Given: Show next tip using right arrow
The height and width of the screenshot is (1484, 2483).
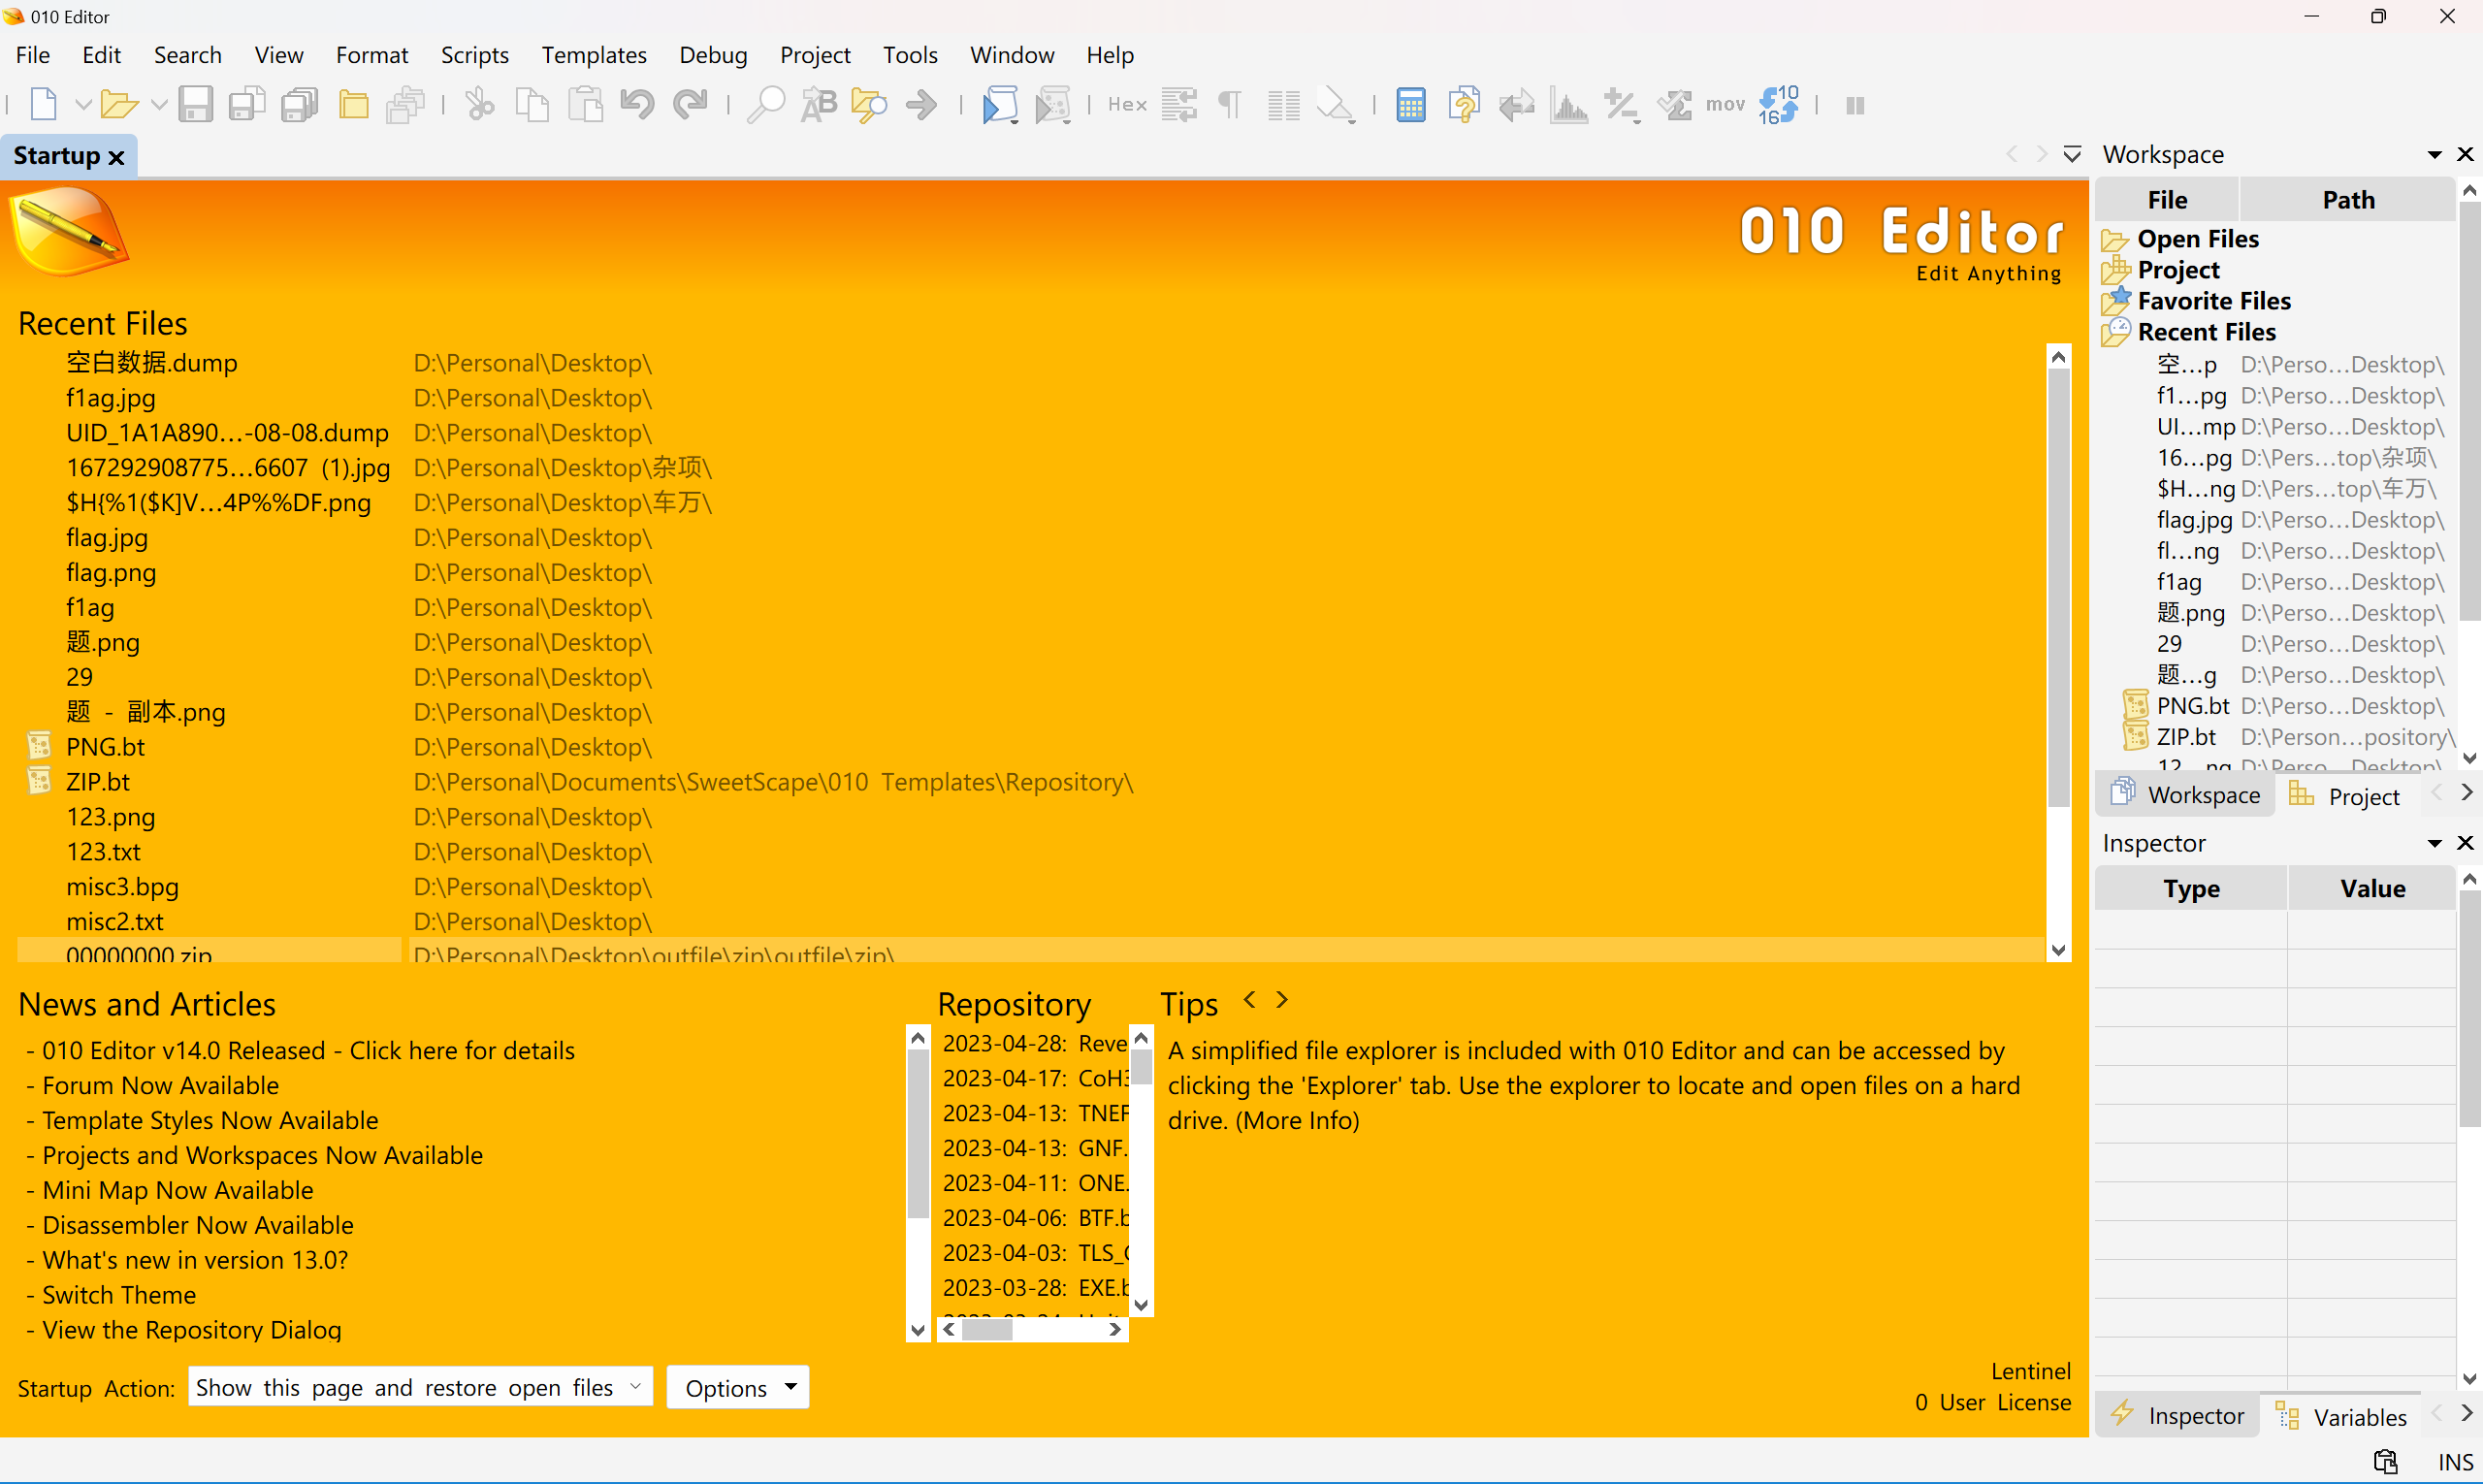Looking at the screenshot, I should pyautogui.click(x=1282, y=999).
